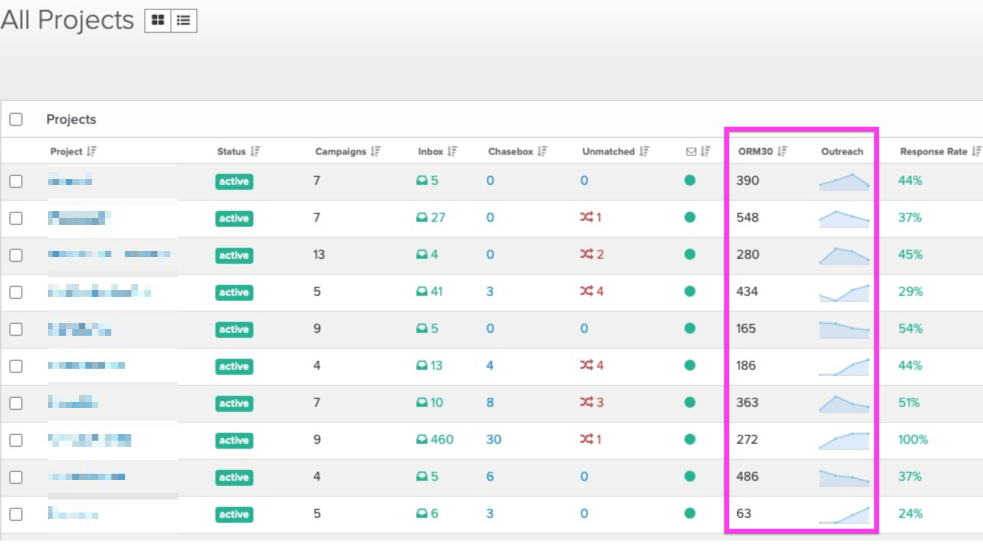The image size is (983, 554).
Task: Click response rate 45%
Action: click(x=910, y=255)
